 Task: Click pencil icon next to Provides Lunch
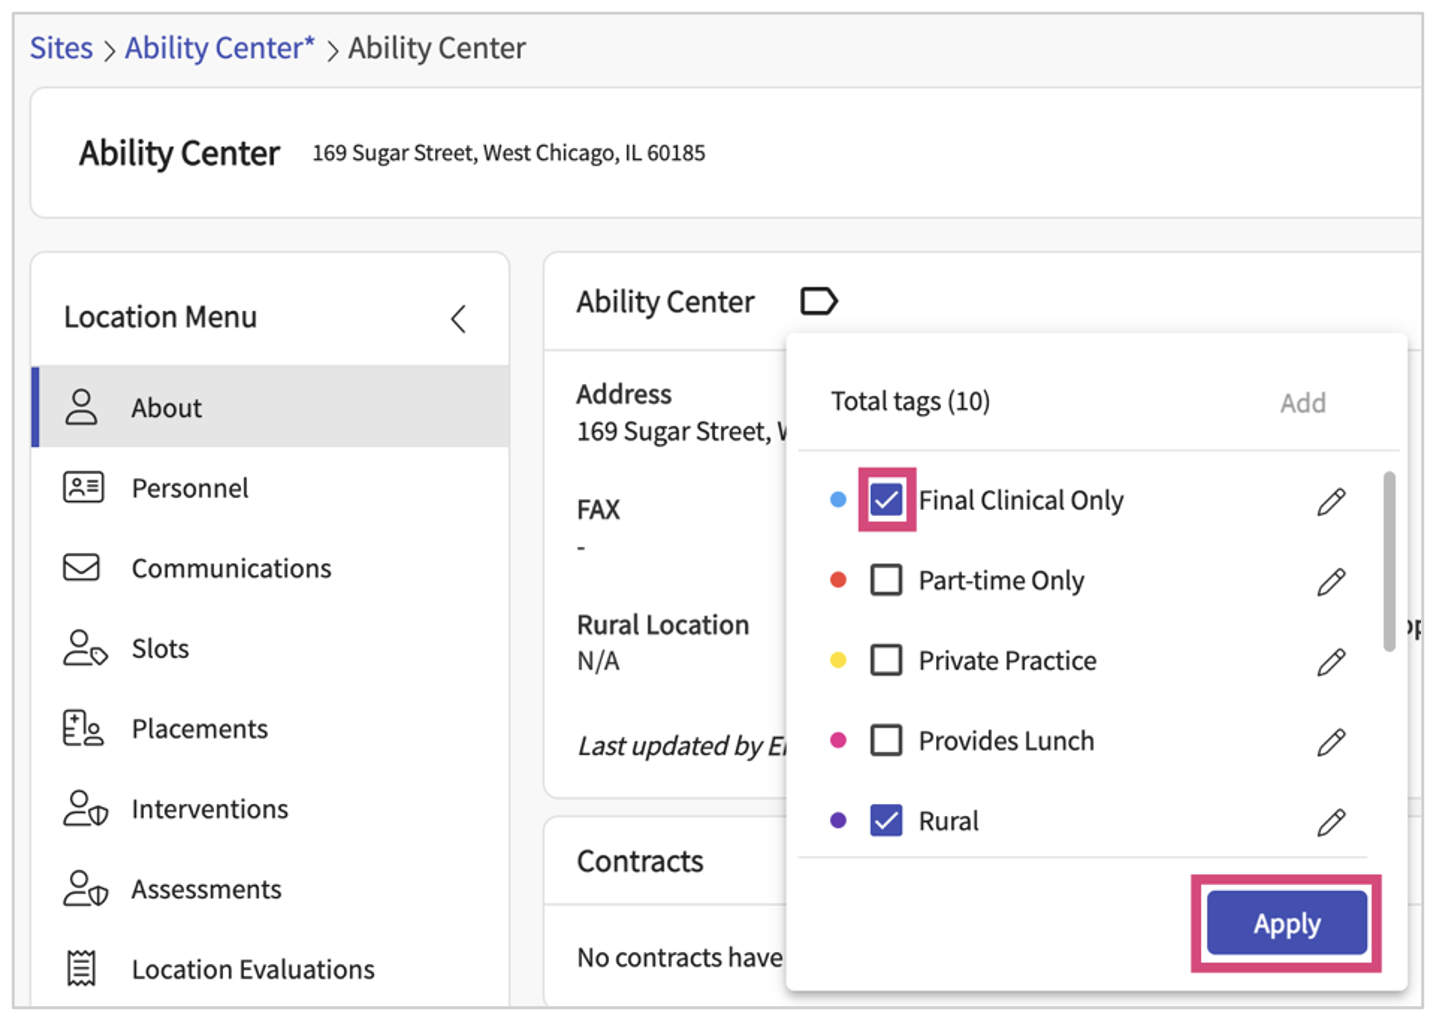click(1331, 741)
